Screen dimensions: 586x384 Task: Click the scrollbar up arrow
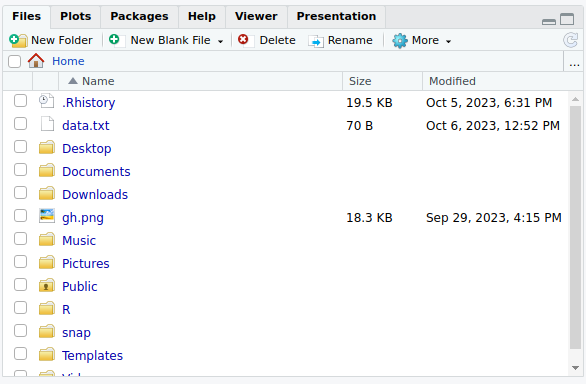576,99
